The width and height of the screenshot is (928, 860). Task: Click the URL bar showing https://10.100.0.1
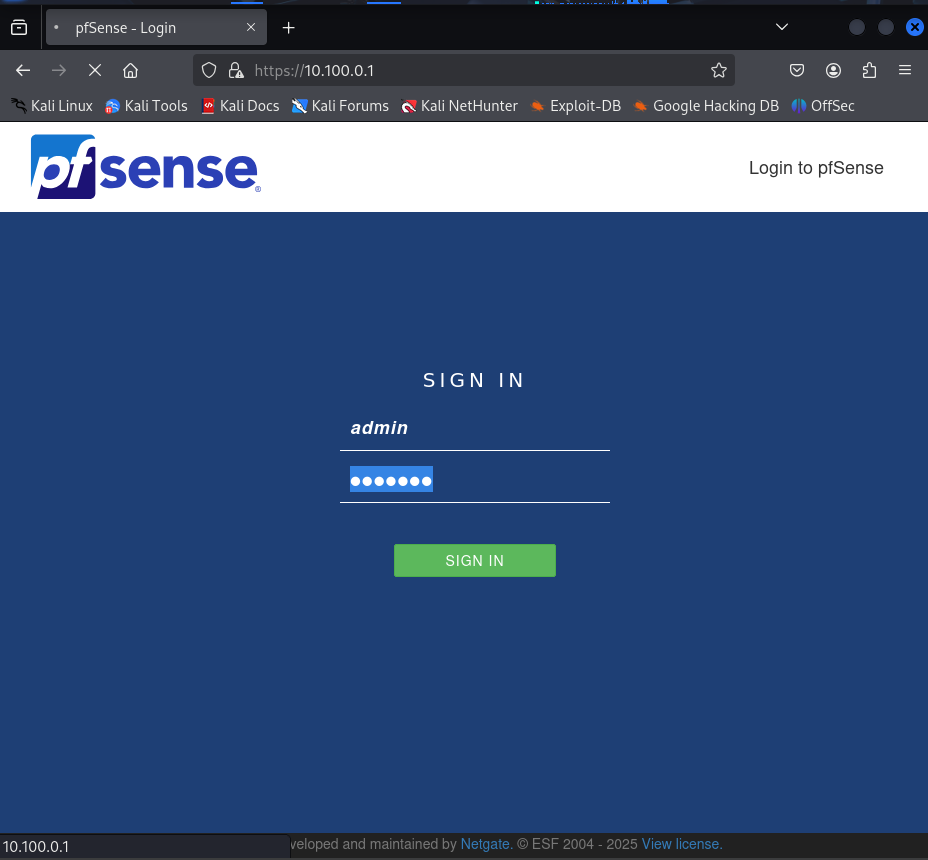coord(464,70)
